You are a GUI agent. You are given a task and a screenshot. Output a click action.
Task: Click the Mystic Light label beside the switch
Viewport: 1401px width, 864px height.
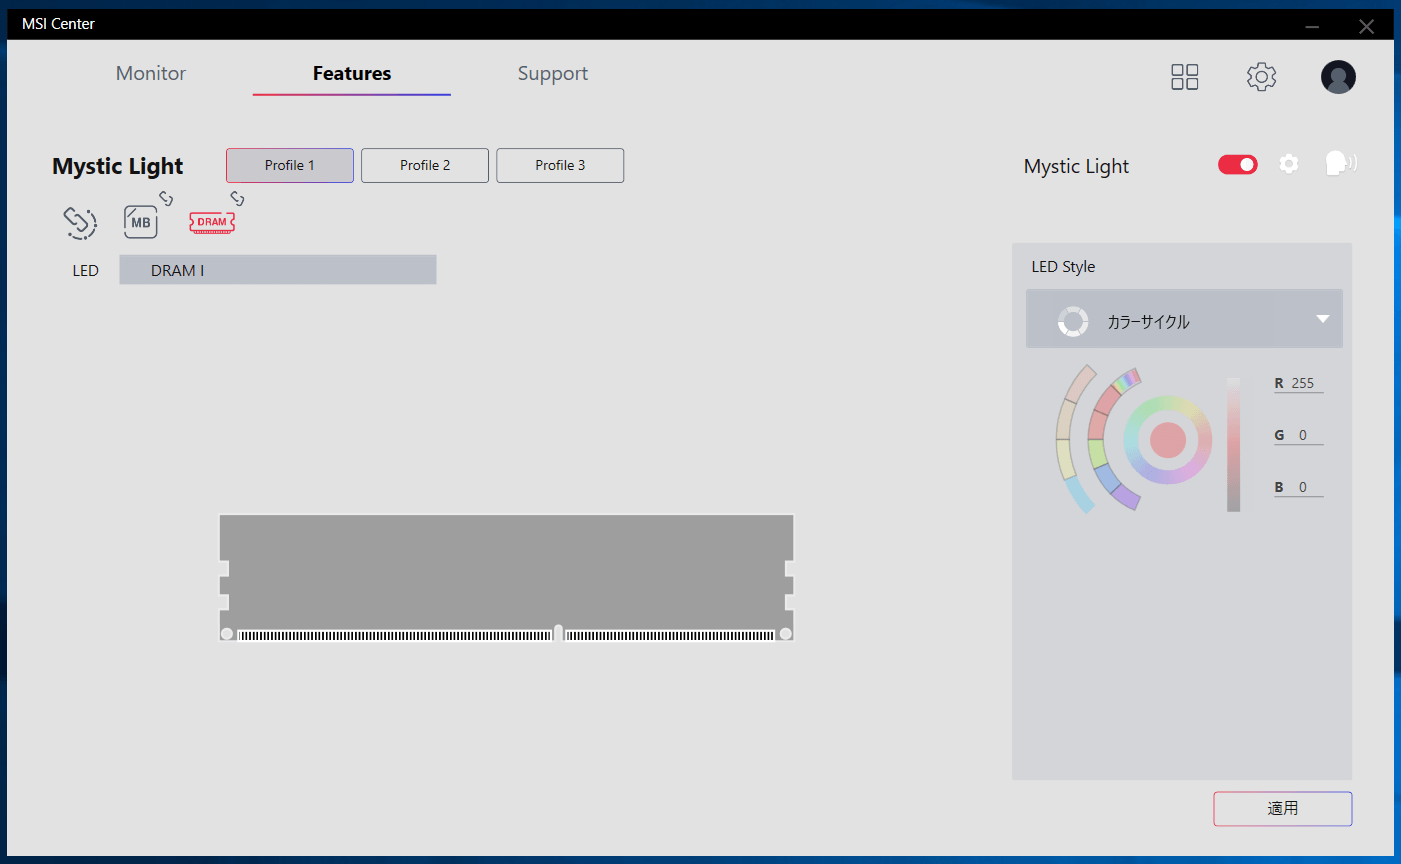[x=1076, y=167]
